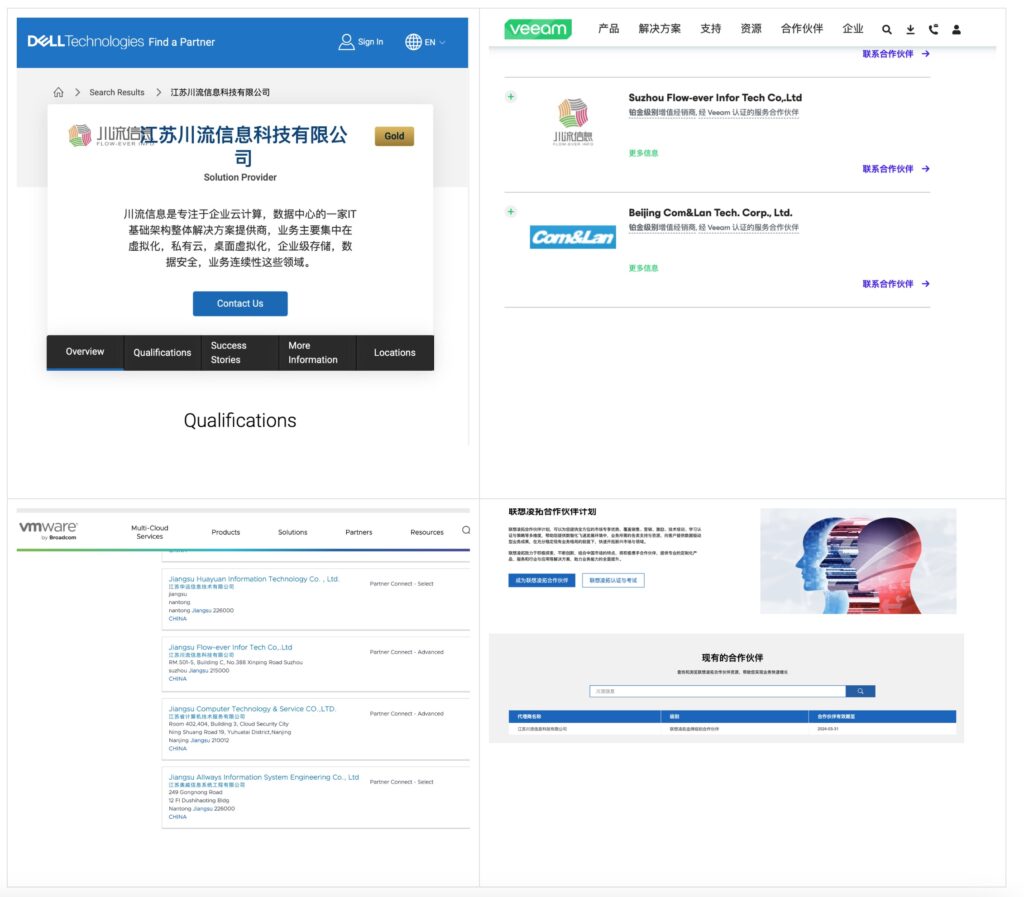Open the Veeam 支持 menu
The height and width of the screenshot is (897, 1024).
711,29
